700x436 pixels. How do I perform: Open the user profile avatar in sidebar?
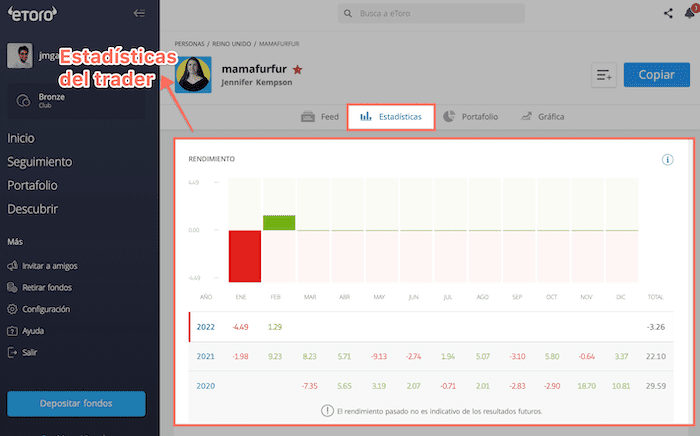tap(20, 56)
